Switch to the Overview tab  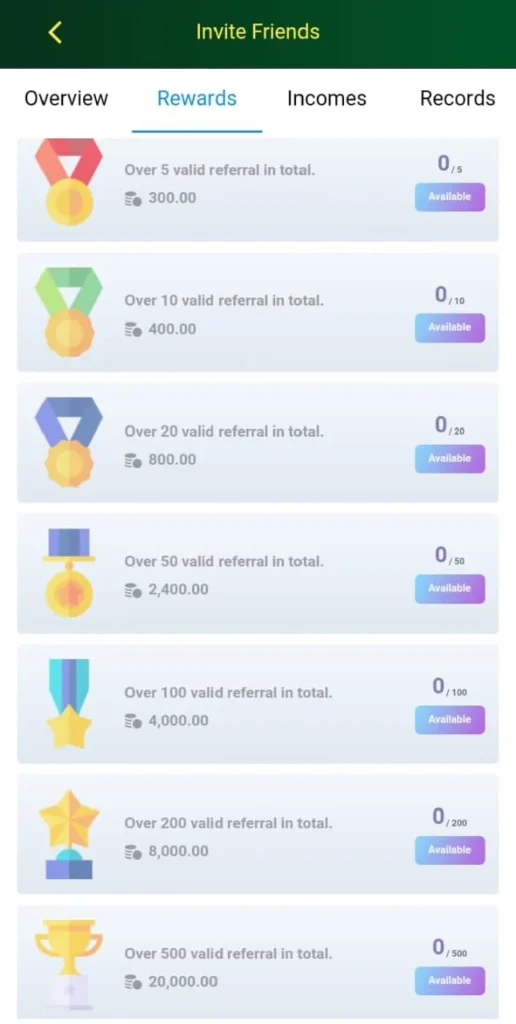pos(66,99)
